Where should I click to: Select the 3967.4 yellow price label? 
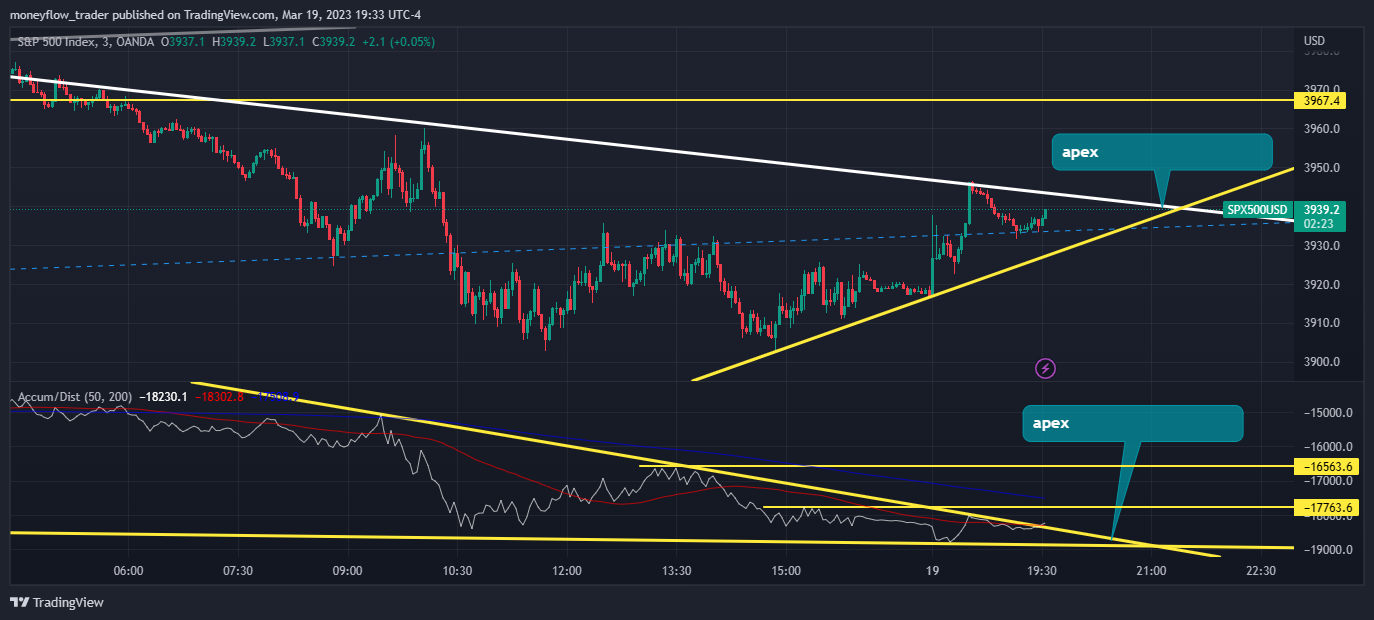tap(1321, 101)
